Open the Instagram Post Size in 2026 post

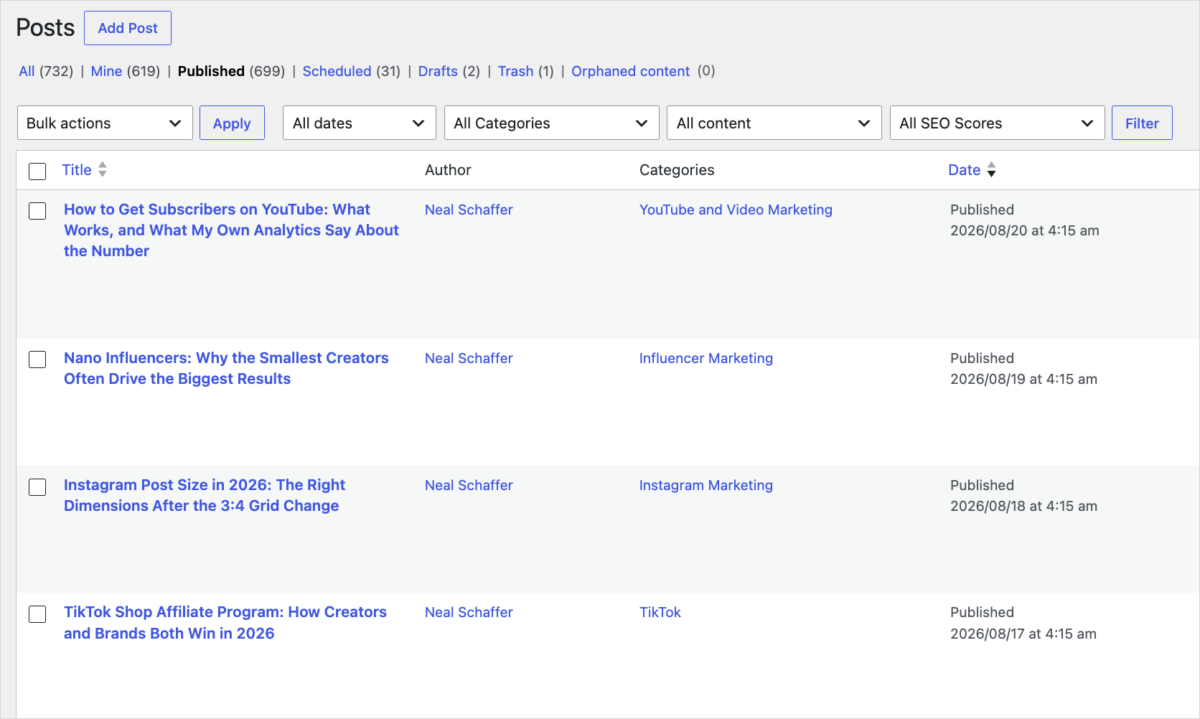[205, 495]
